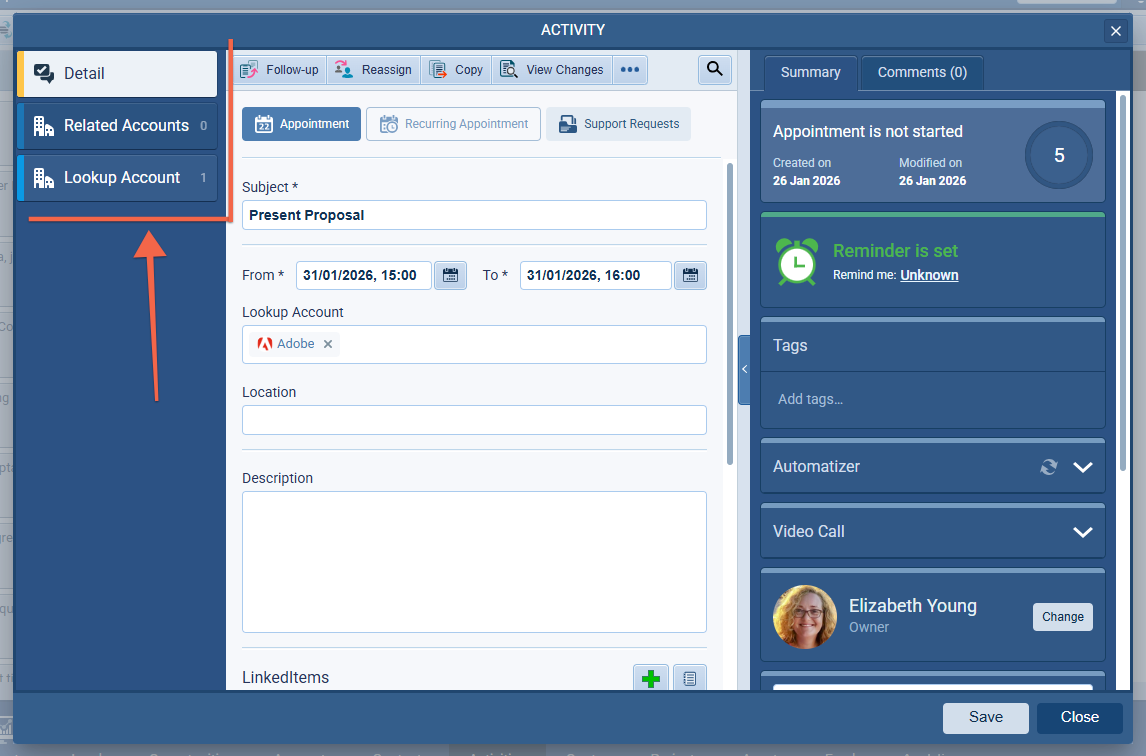Switch to the Comments tab
Screen dimensions: 1146x756
point(921,73)
